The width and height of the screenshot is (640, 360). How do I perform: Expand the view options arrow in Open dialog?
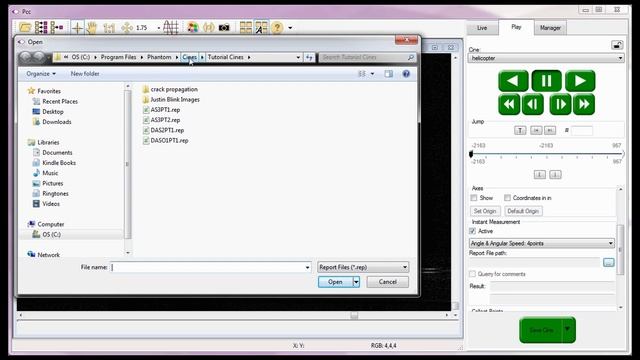[x=372, y=74]
